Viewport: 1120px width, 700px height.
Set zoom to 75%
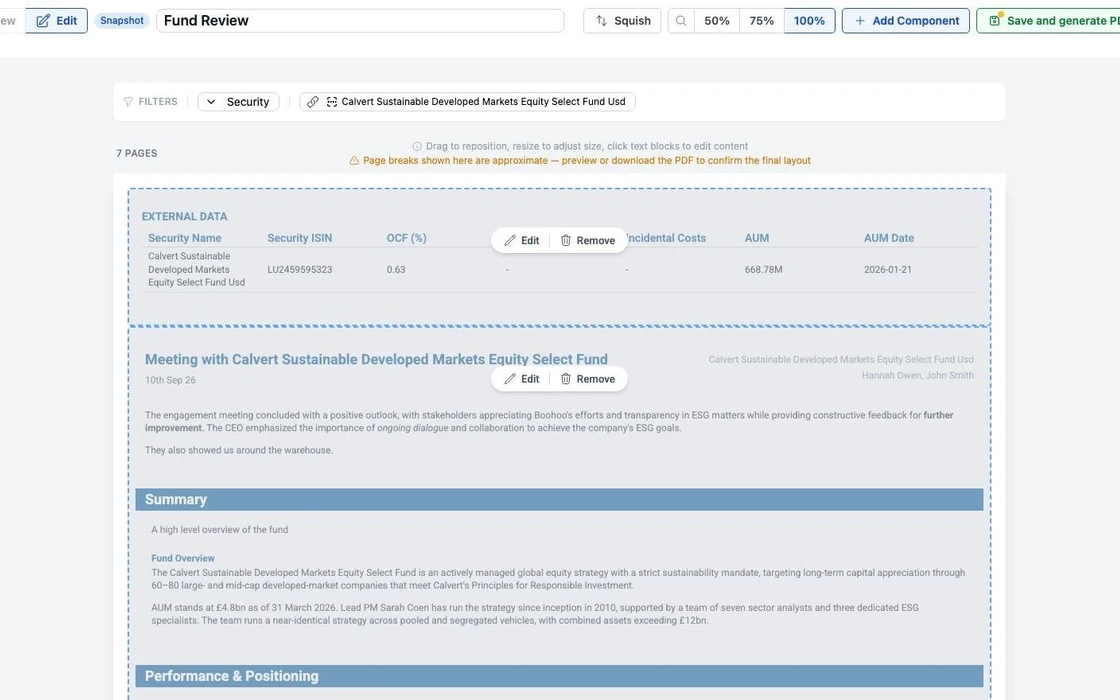[x=761, y=21]
